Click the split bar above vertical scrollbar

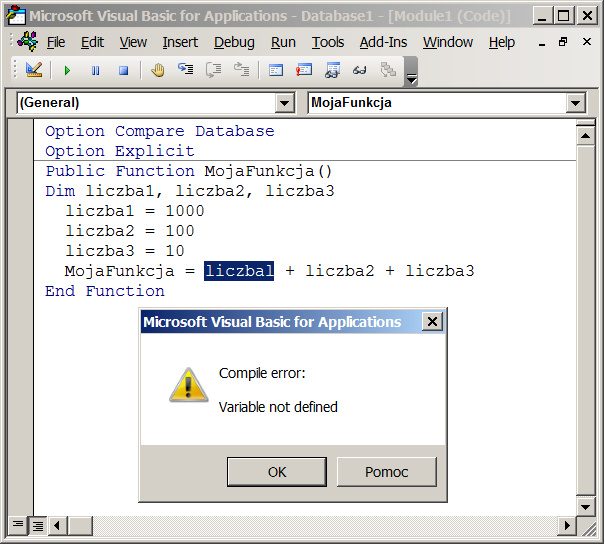pyautogui.click(x=585, y=123)
